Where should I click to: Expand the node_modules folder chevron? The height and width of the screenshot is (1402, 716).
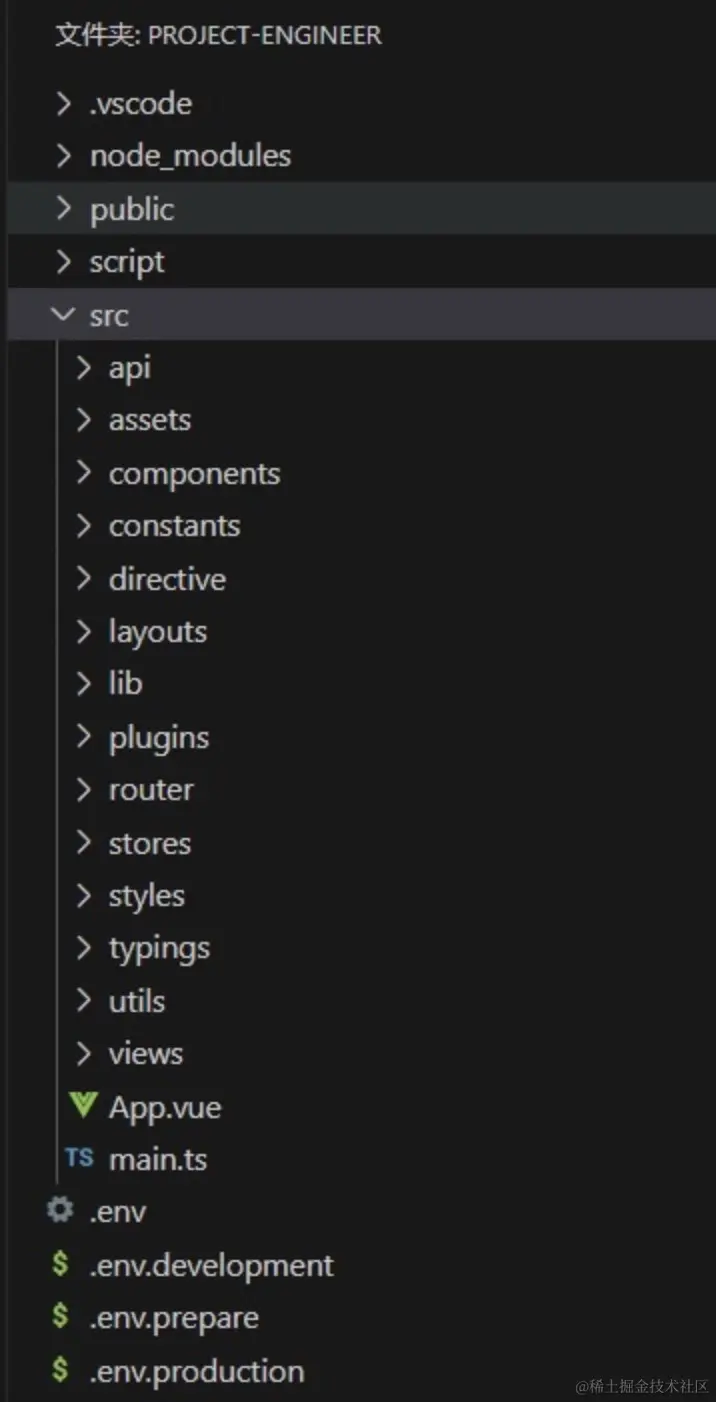63,156
